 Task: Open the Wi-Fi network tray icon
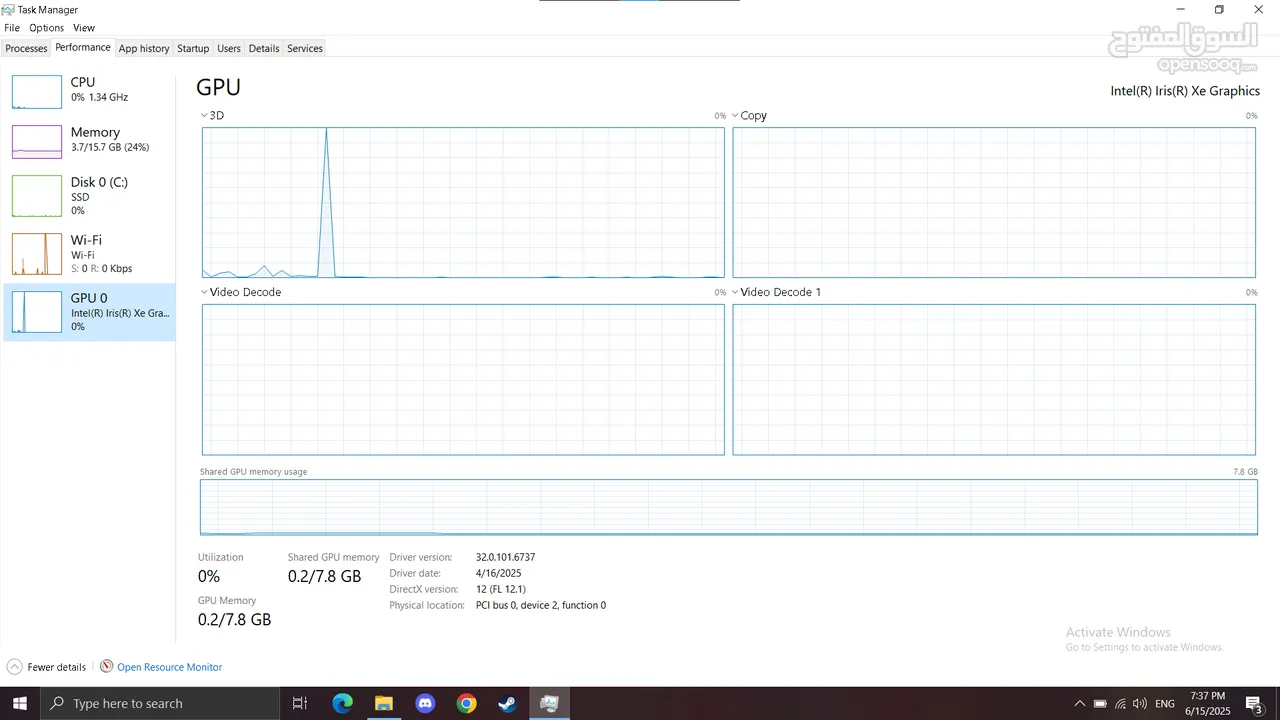pos(1120,703)
